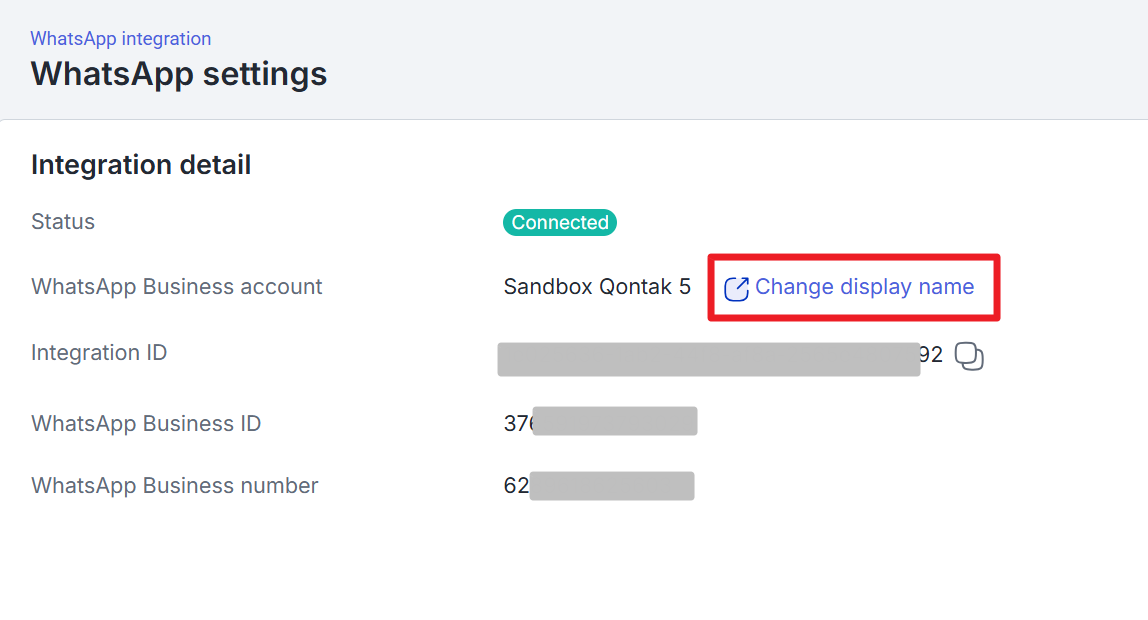Click the WhatsApp settings page title
Viewport: 1148px width, 620px height.
179,74
